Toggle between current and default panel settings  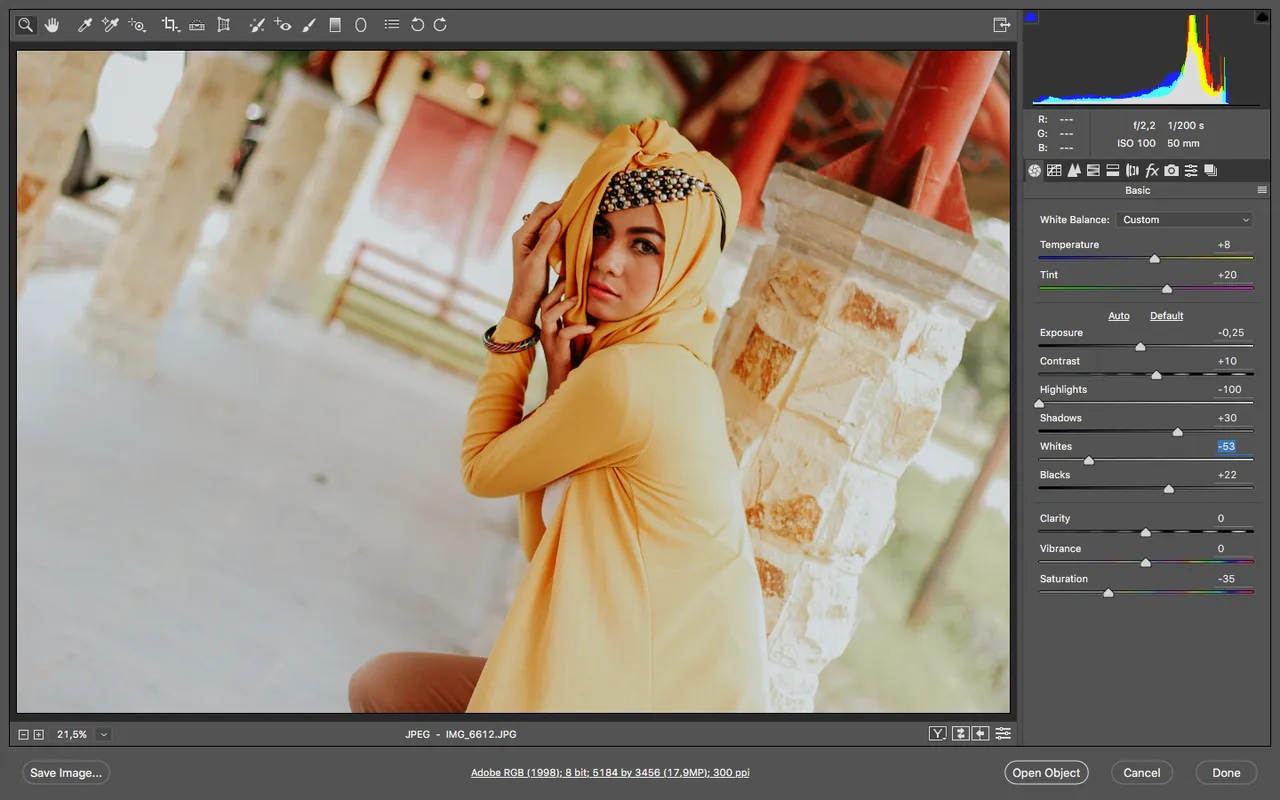click(x=1003, y=734)
